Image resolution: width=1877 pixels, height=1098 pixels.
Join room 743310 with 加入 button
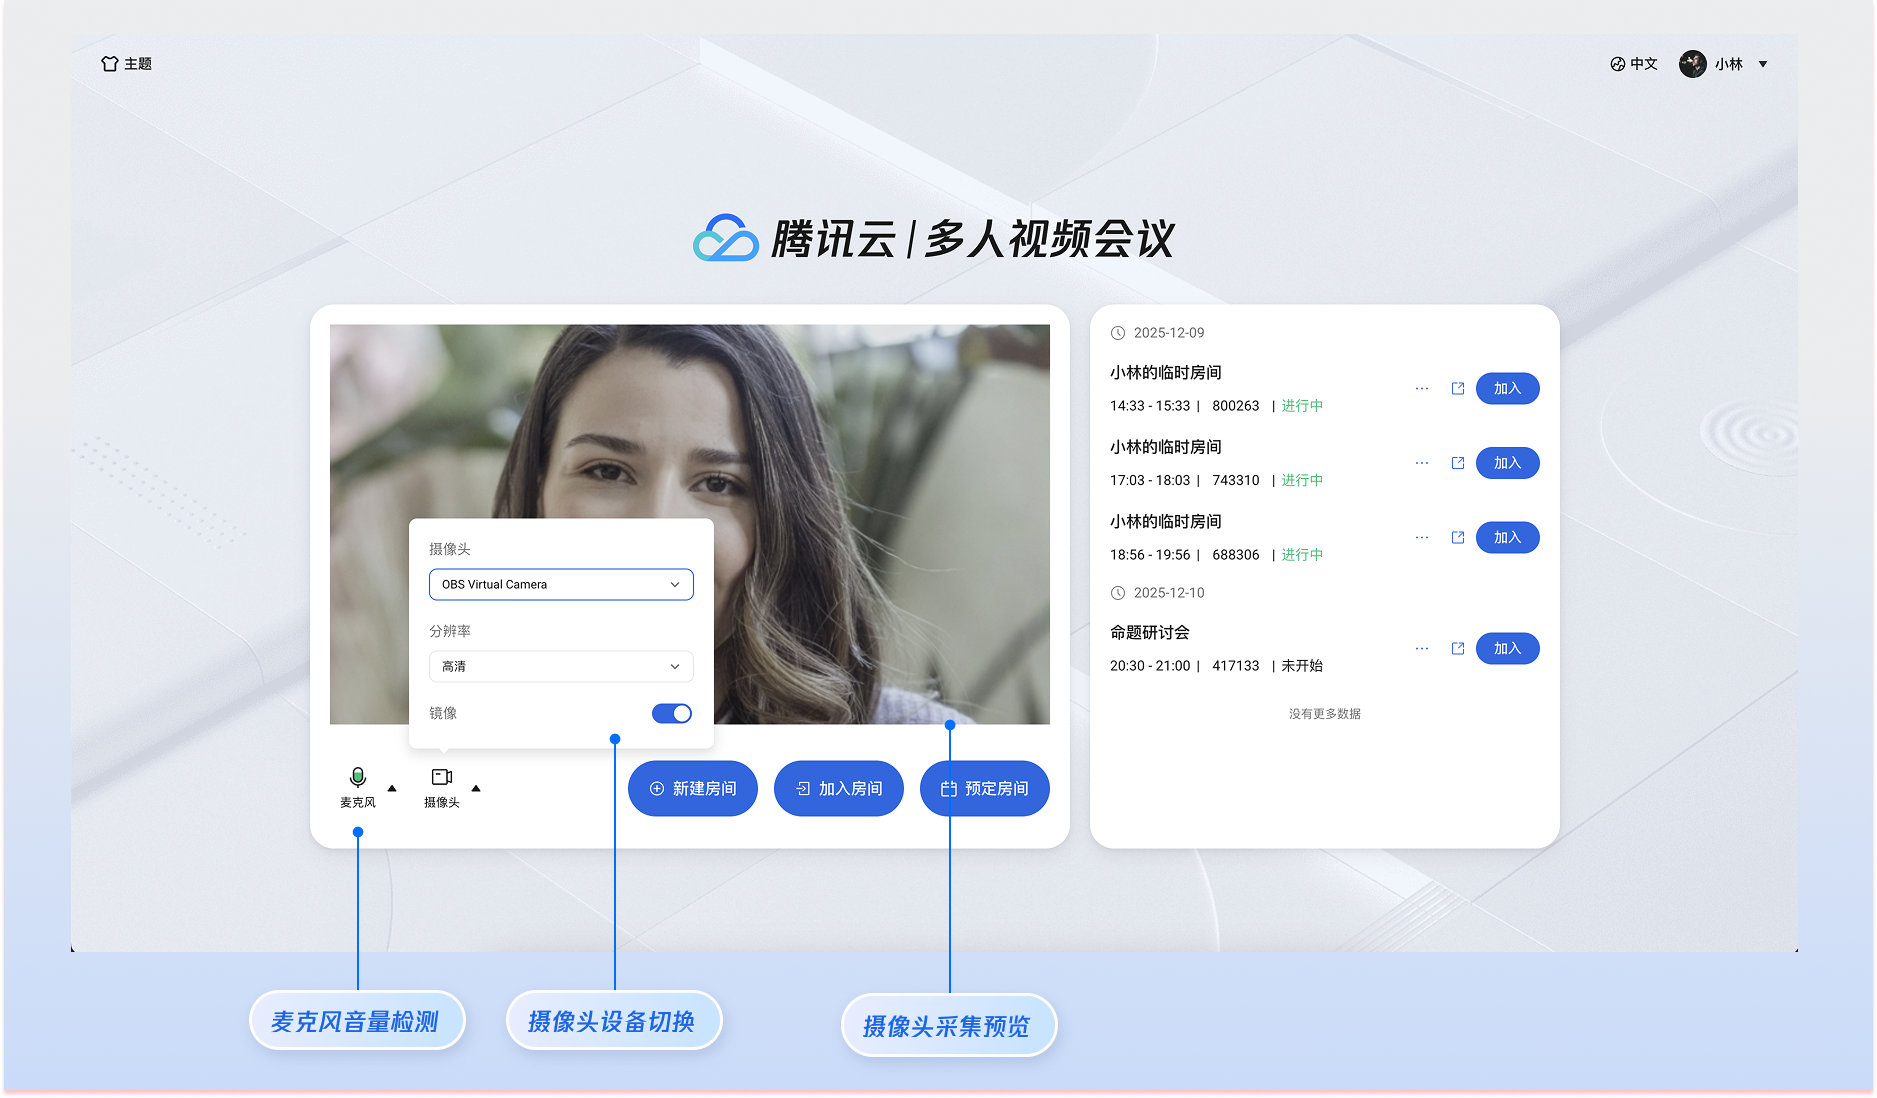coord(1508,463)
